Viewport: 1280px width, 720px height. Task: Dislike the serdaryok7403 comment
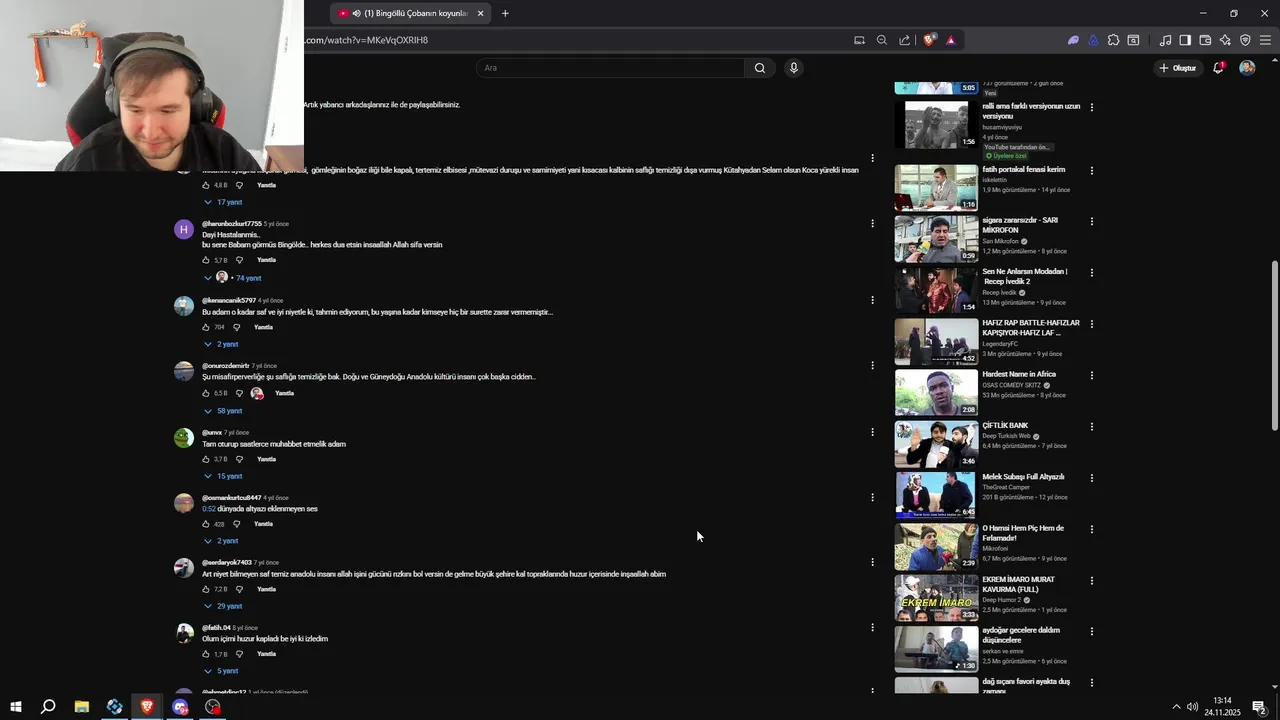[x=239, y=589]
